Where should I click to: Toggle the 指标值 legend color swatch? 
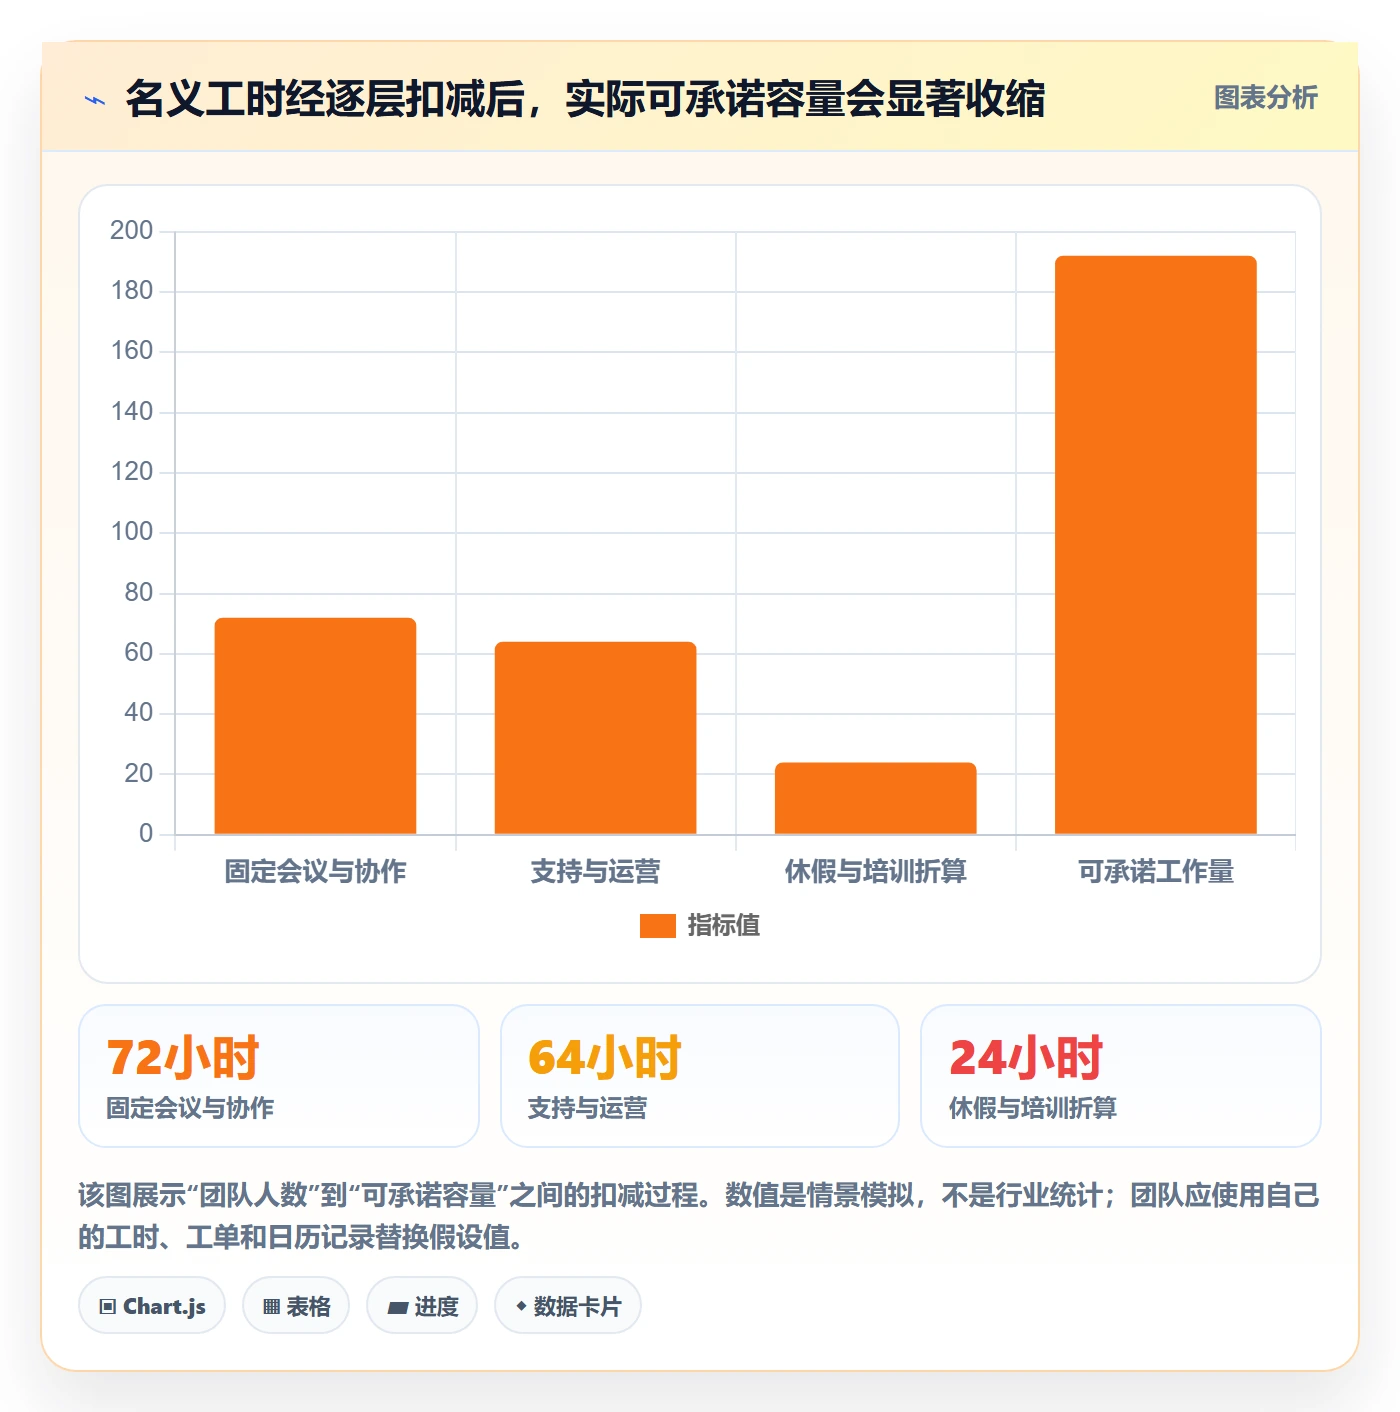coord(657,926)
